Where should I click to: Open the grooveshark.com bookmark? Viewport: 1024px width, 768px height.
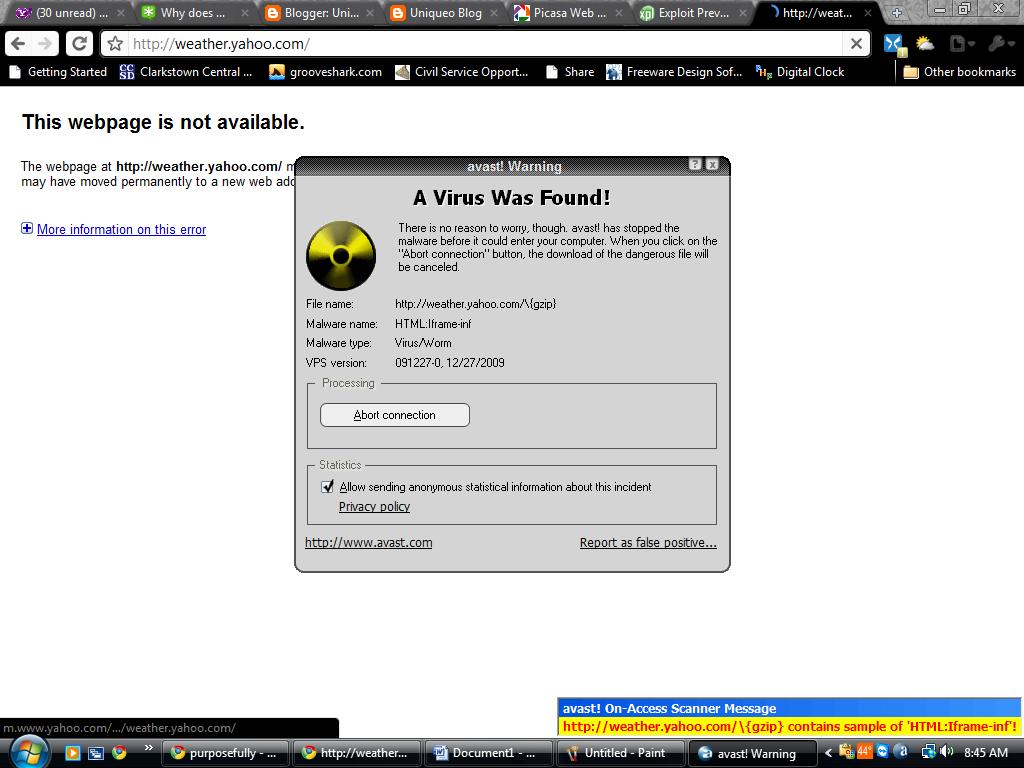click(x=325, y=72)
